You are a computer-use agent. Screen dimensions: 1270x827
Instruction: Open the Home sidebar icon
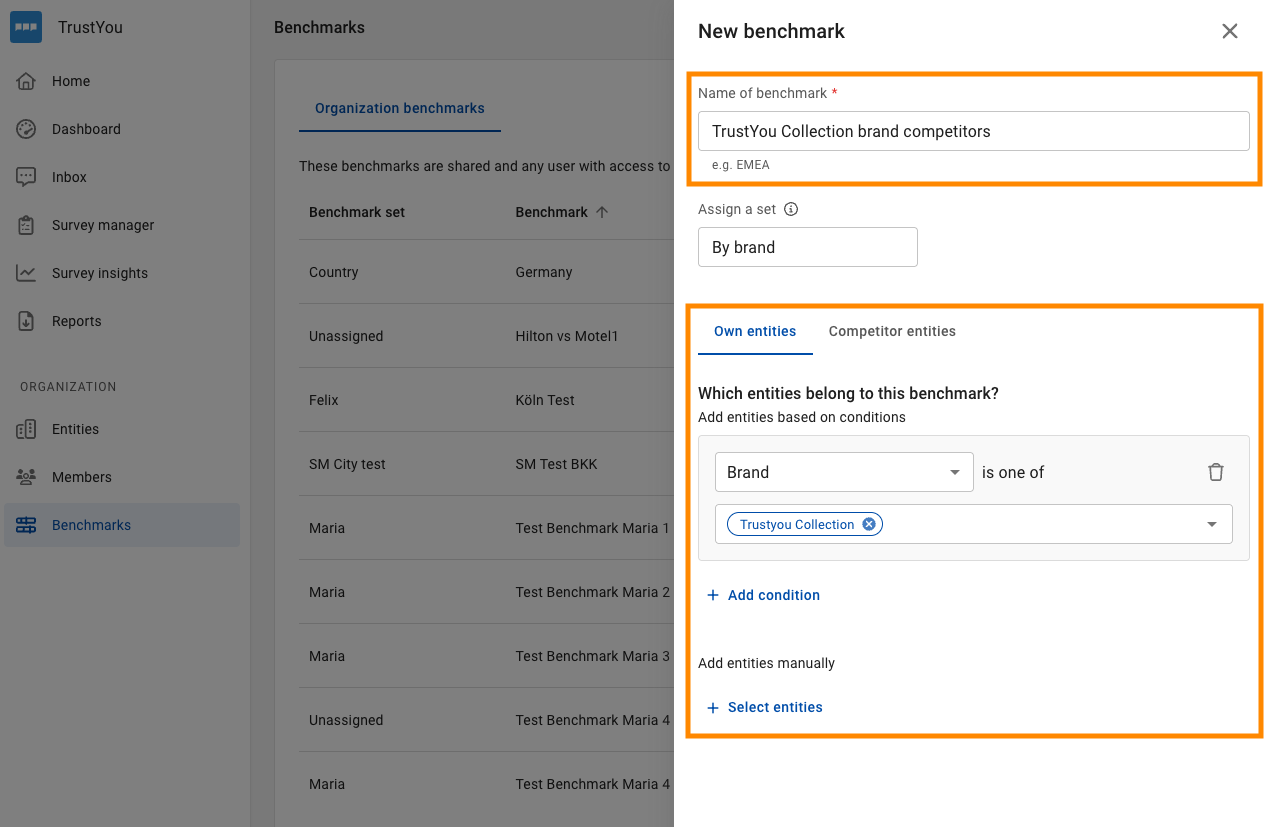click(x=26, y=81)
